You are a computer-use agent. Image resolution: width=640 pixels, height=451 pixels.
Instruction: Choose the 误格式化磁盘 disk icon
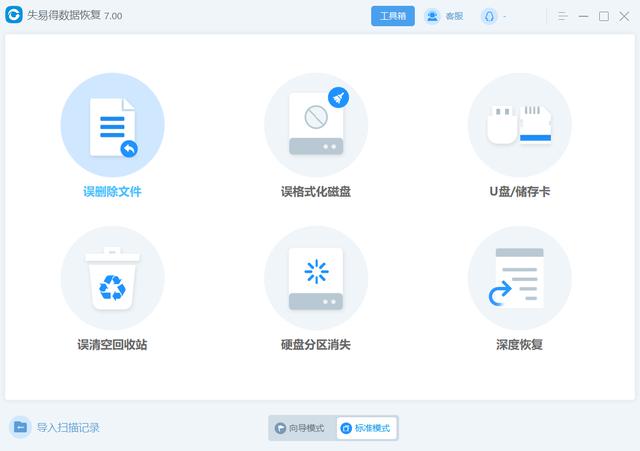coord(316,126)
